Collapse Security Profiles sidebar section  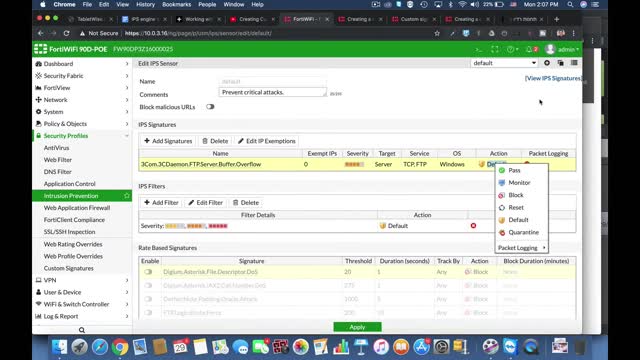pos(82,136)
